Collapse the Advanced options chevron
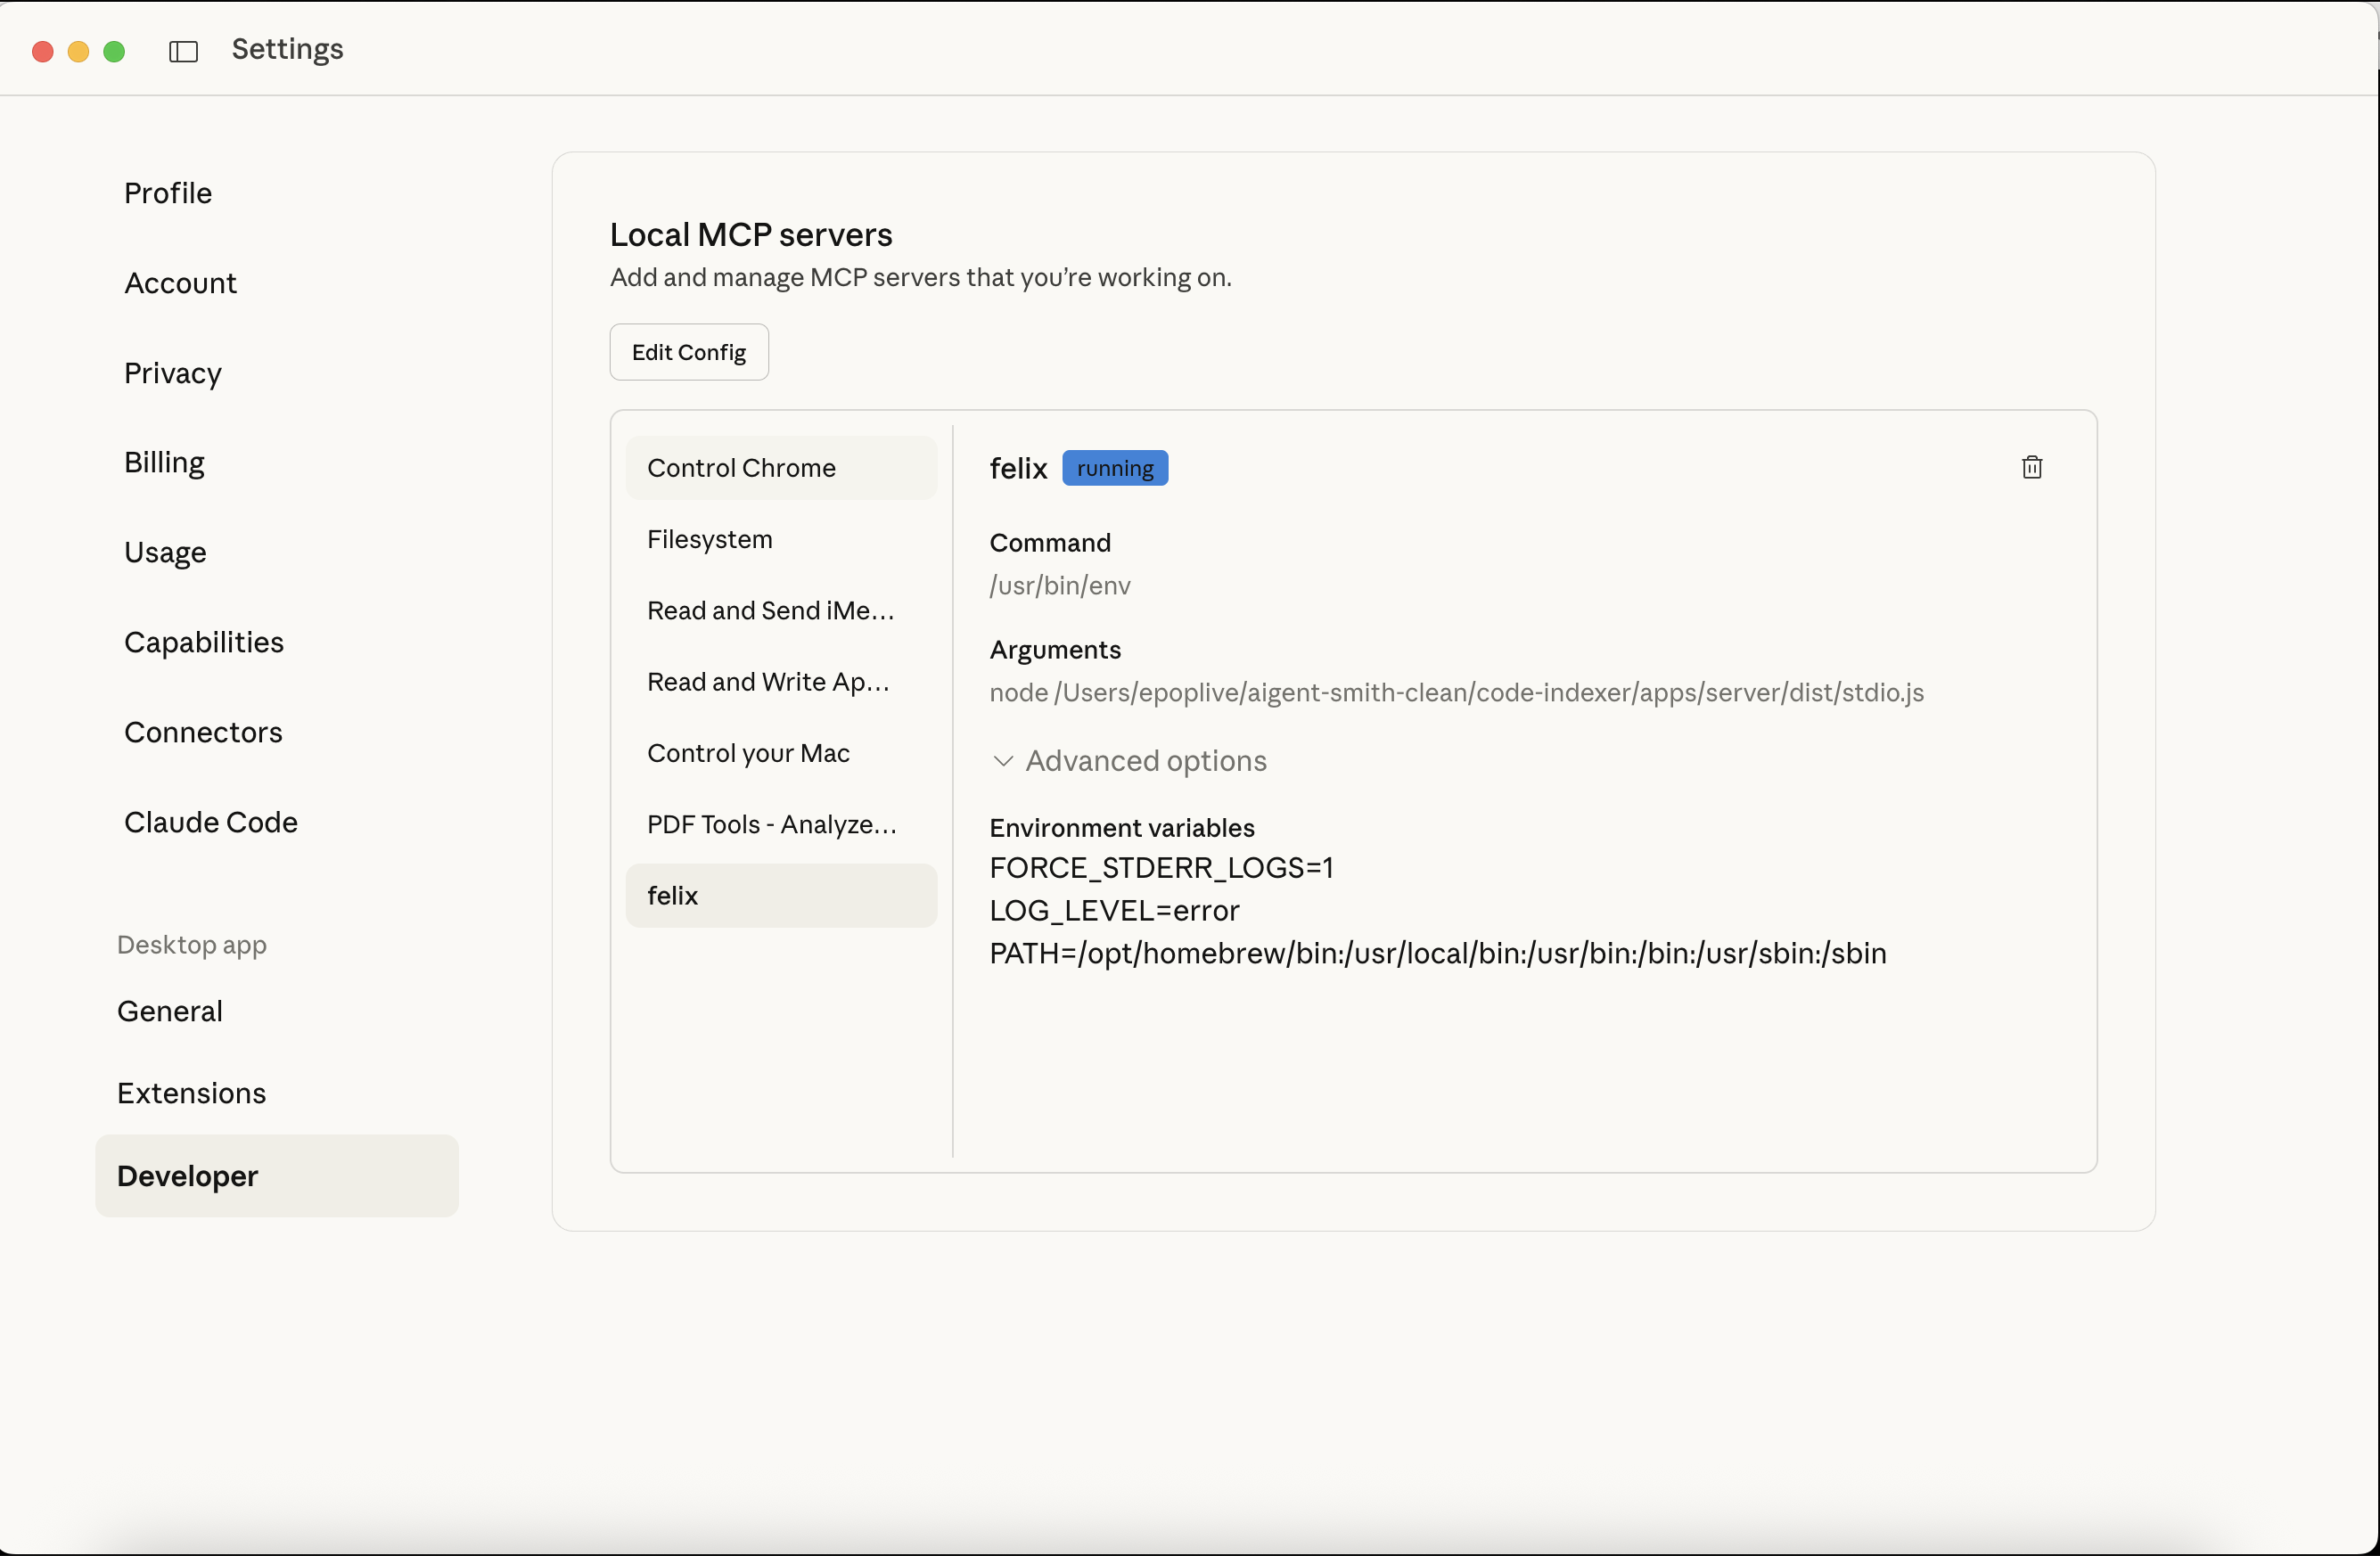 (1003, 761)
